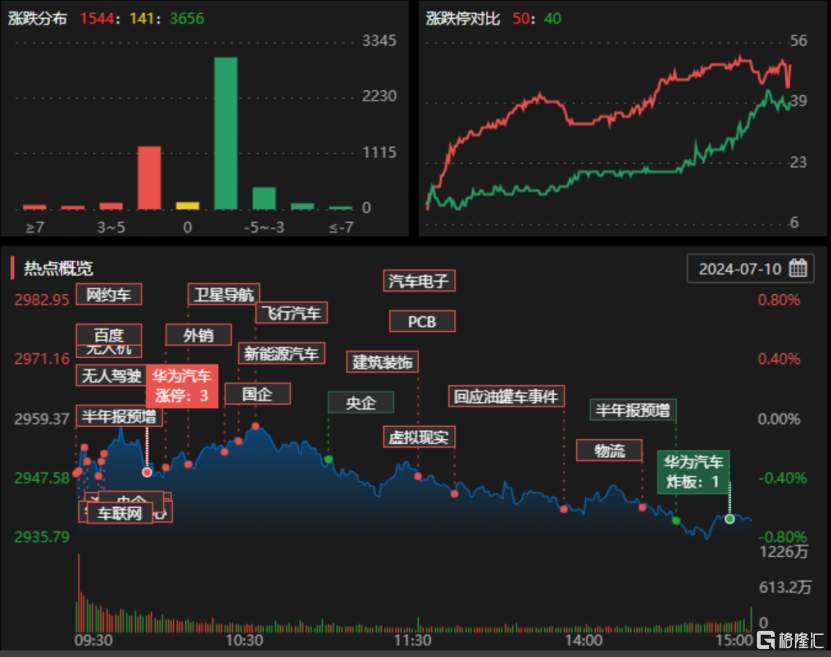Click the 10:30 time axis label
This screenshot has height=657, width=831.
point(244,640)
